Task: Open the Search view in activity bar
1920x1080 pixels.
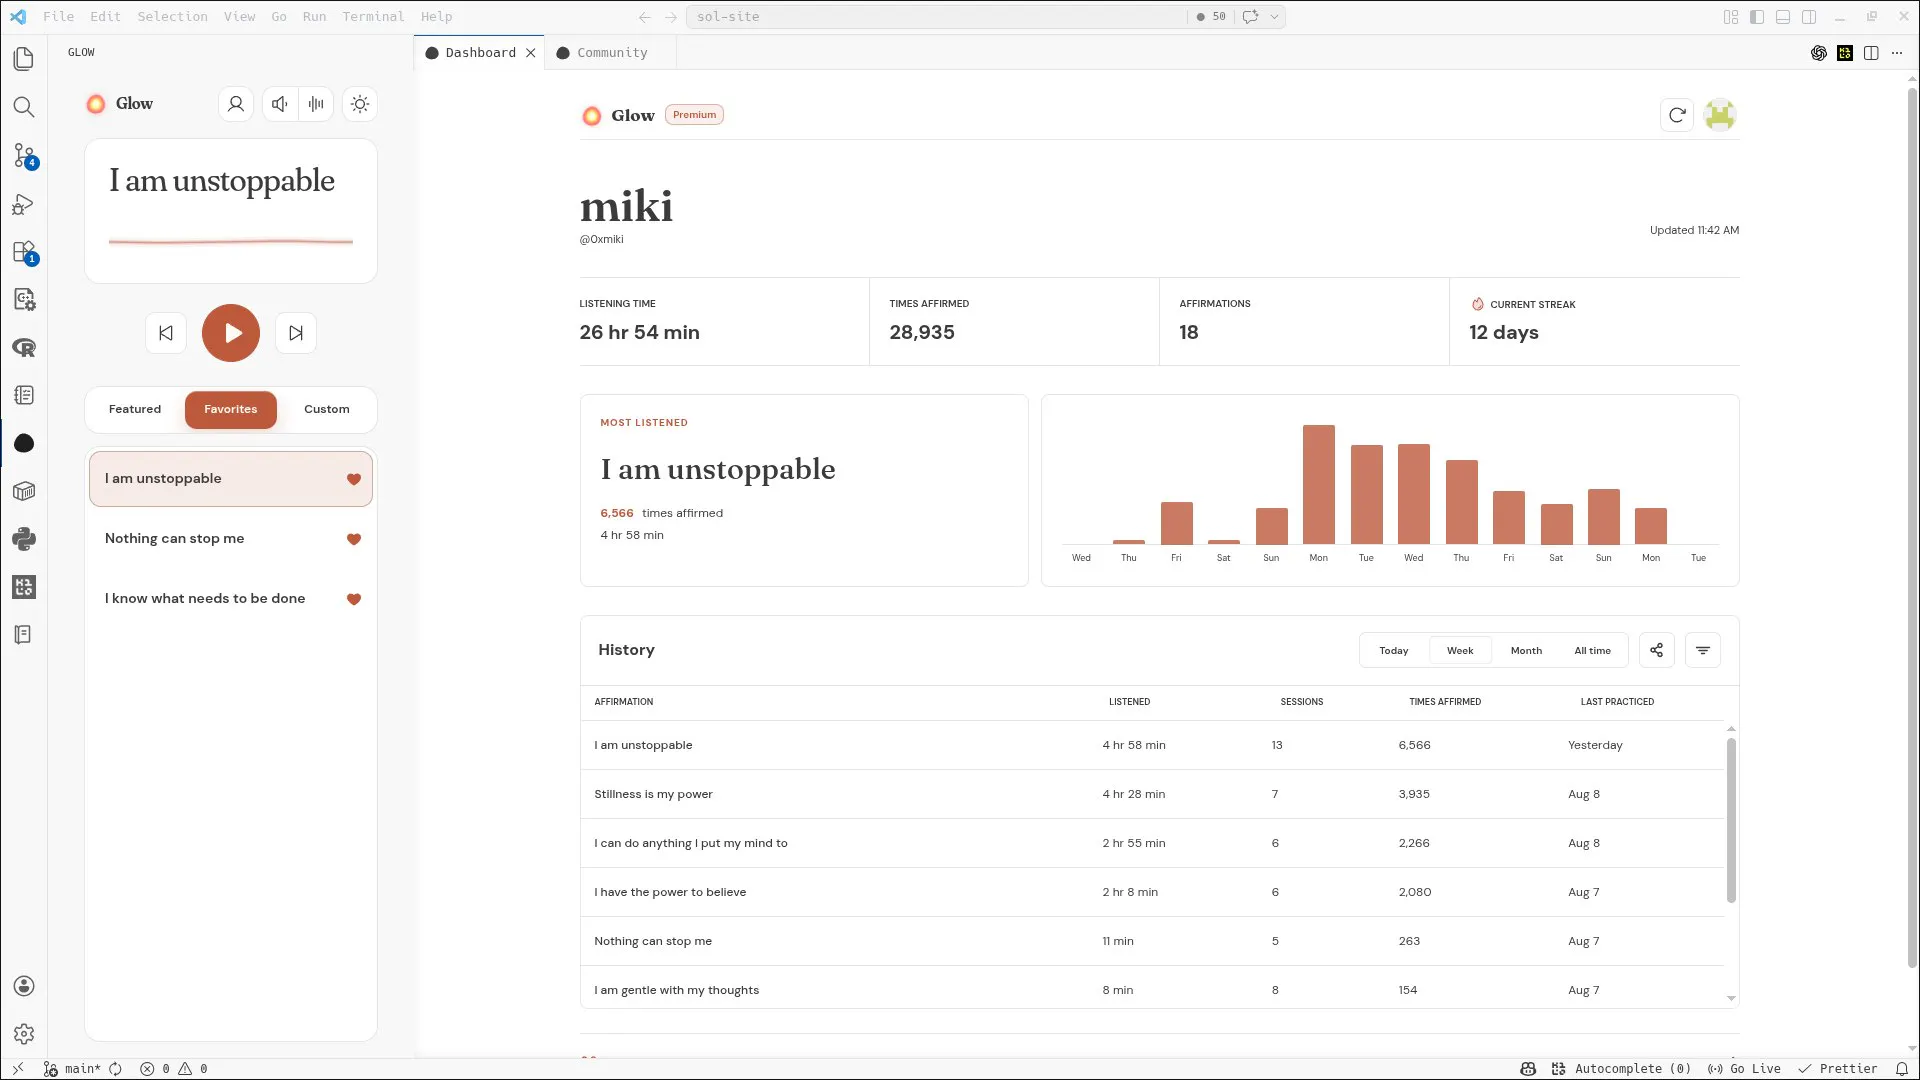Action: click(24, 107)
